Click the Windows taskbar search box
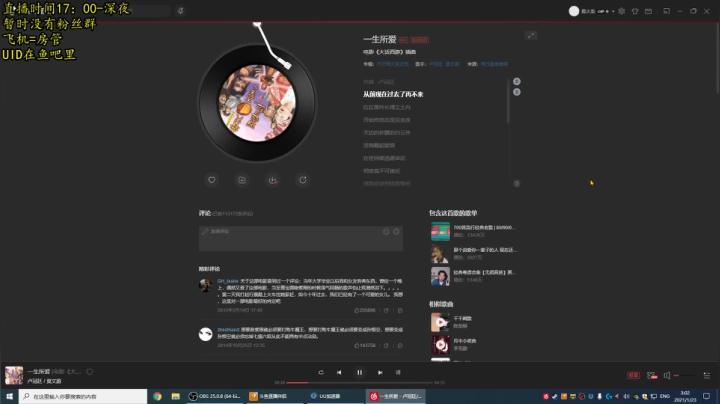Image resolution: width=720 pixels, height=404 pixels. (x=83, y=396)
